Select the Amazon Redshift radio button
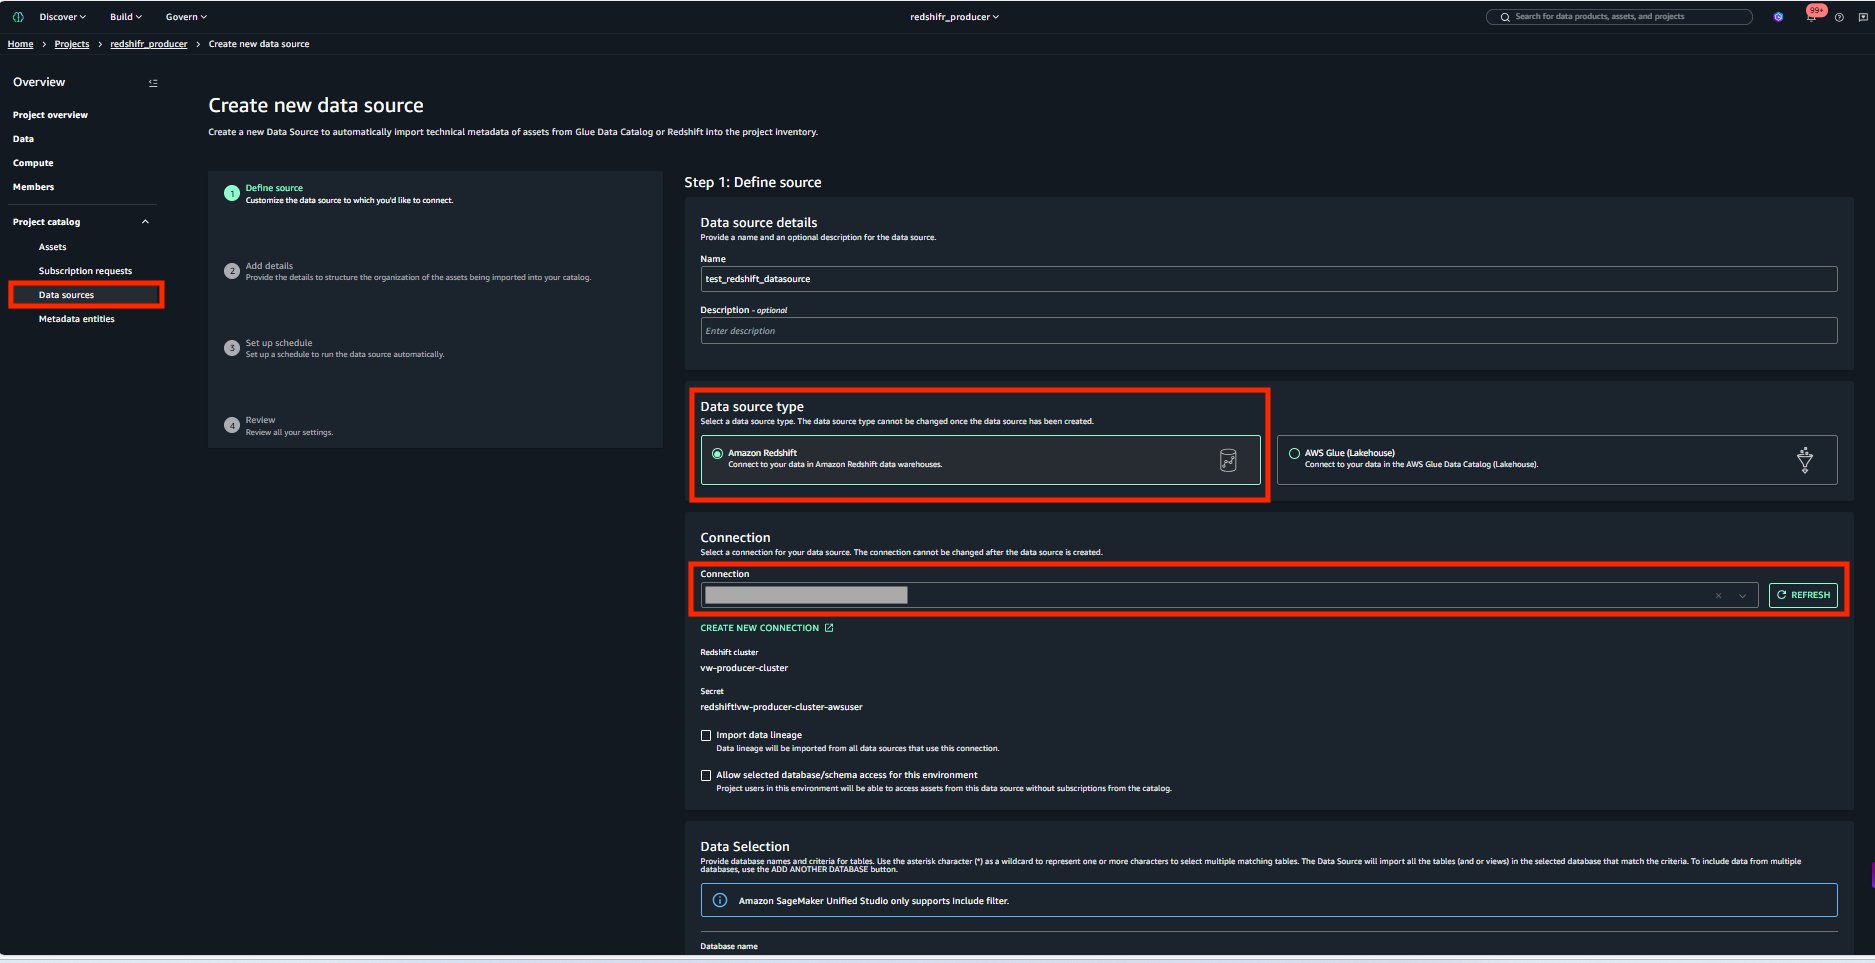Screen dimensions: 1875x963 pyautogui.click(x=717, y=454)
